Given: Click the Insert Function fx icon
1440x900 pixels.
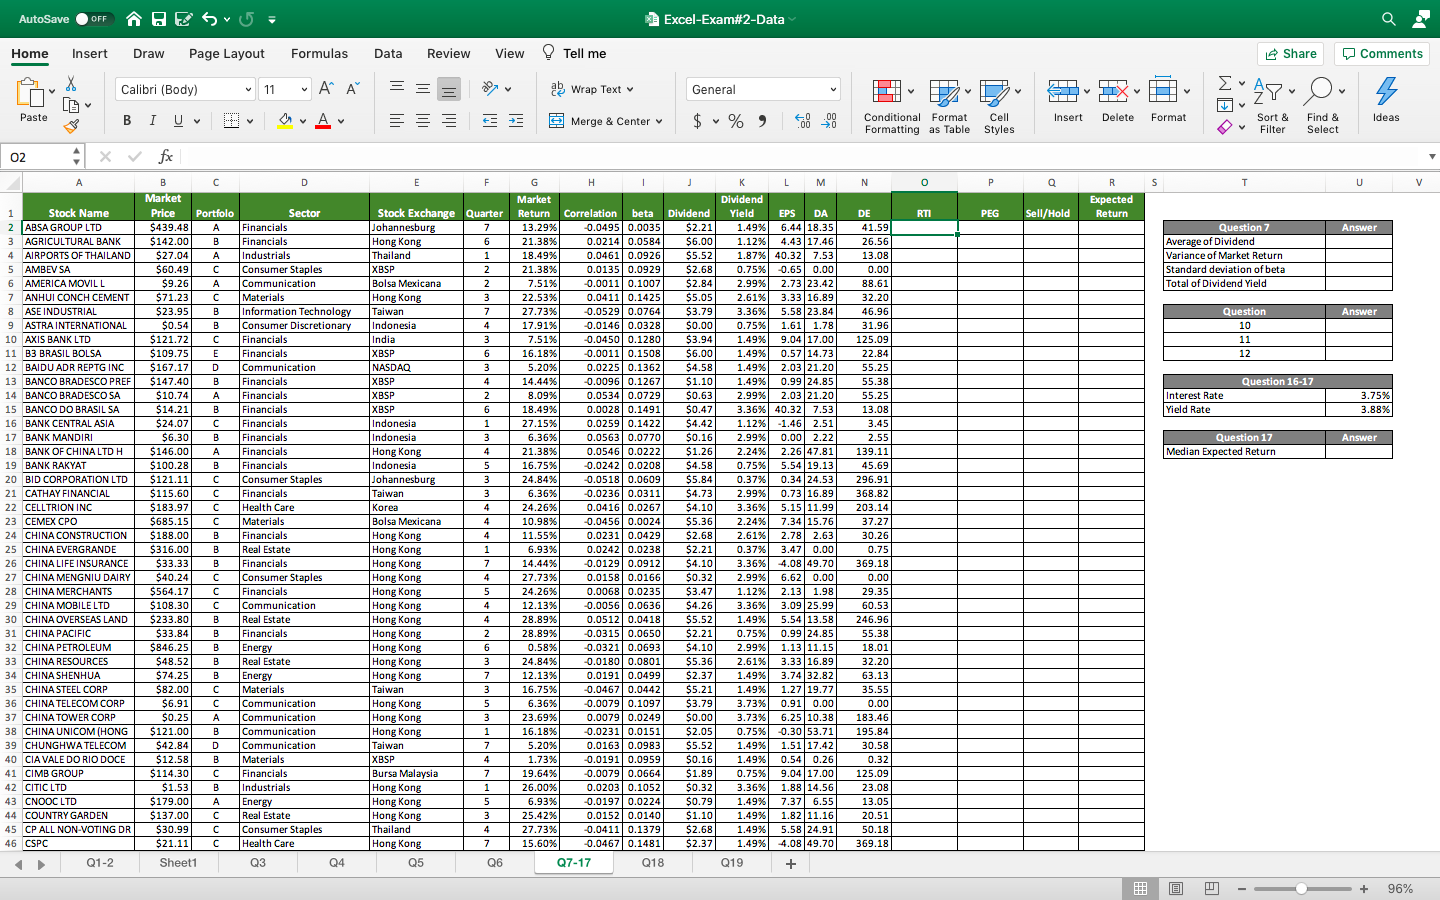Looking at the screenshot, I should [x=166, y=157].
